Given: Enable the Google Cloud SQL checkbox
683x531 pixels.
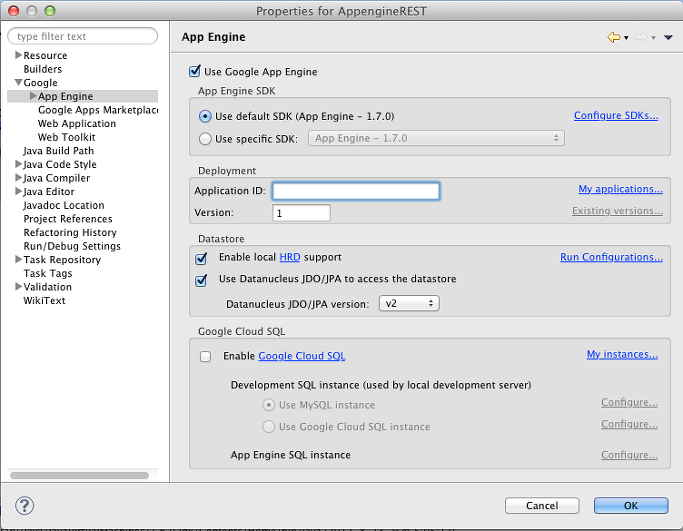Looking at the screenshot, I should (205, 356).
